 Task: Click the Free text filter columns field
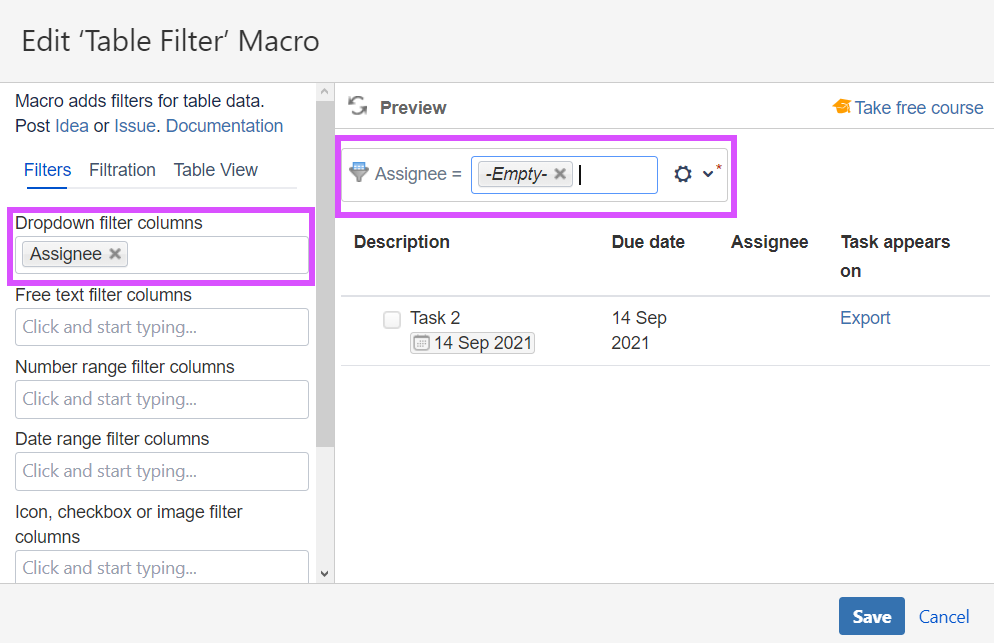[x=162, y=327]
